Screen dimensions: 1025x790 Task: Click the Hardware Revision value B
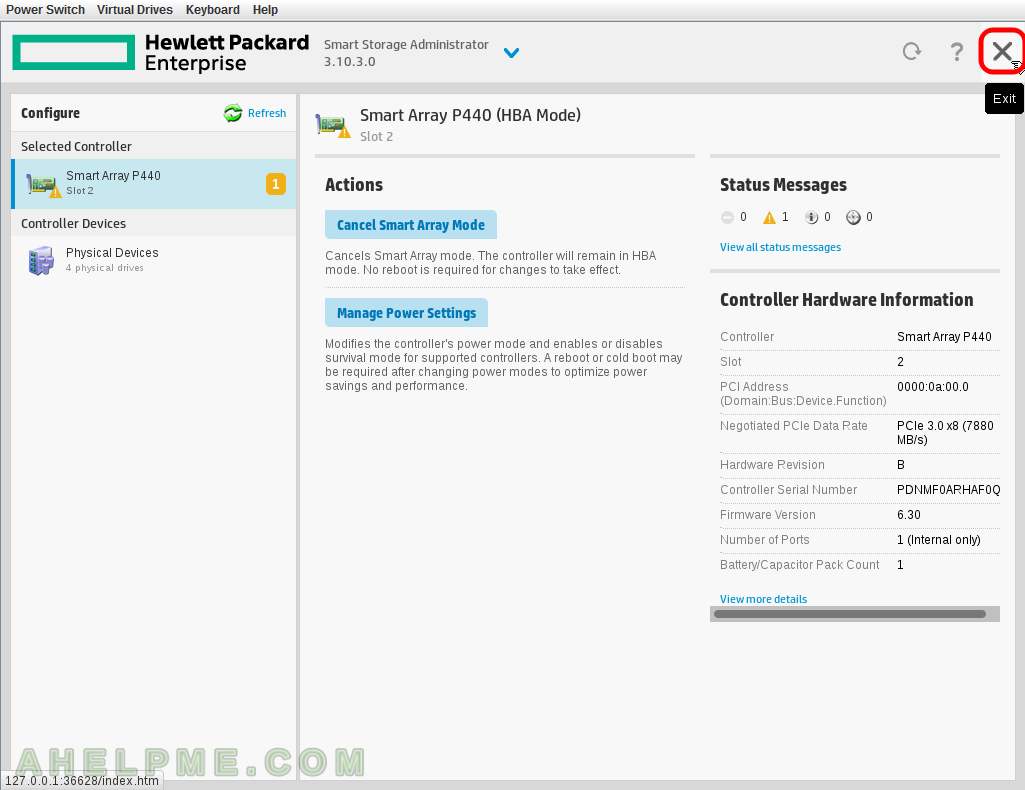click(901, 465)
